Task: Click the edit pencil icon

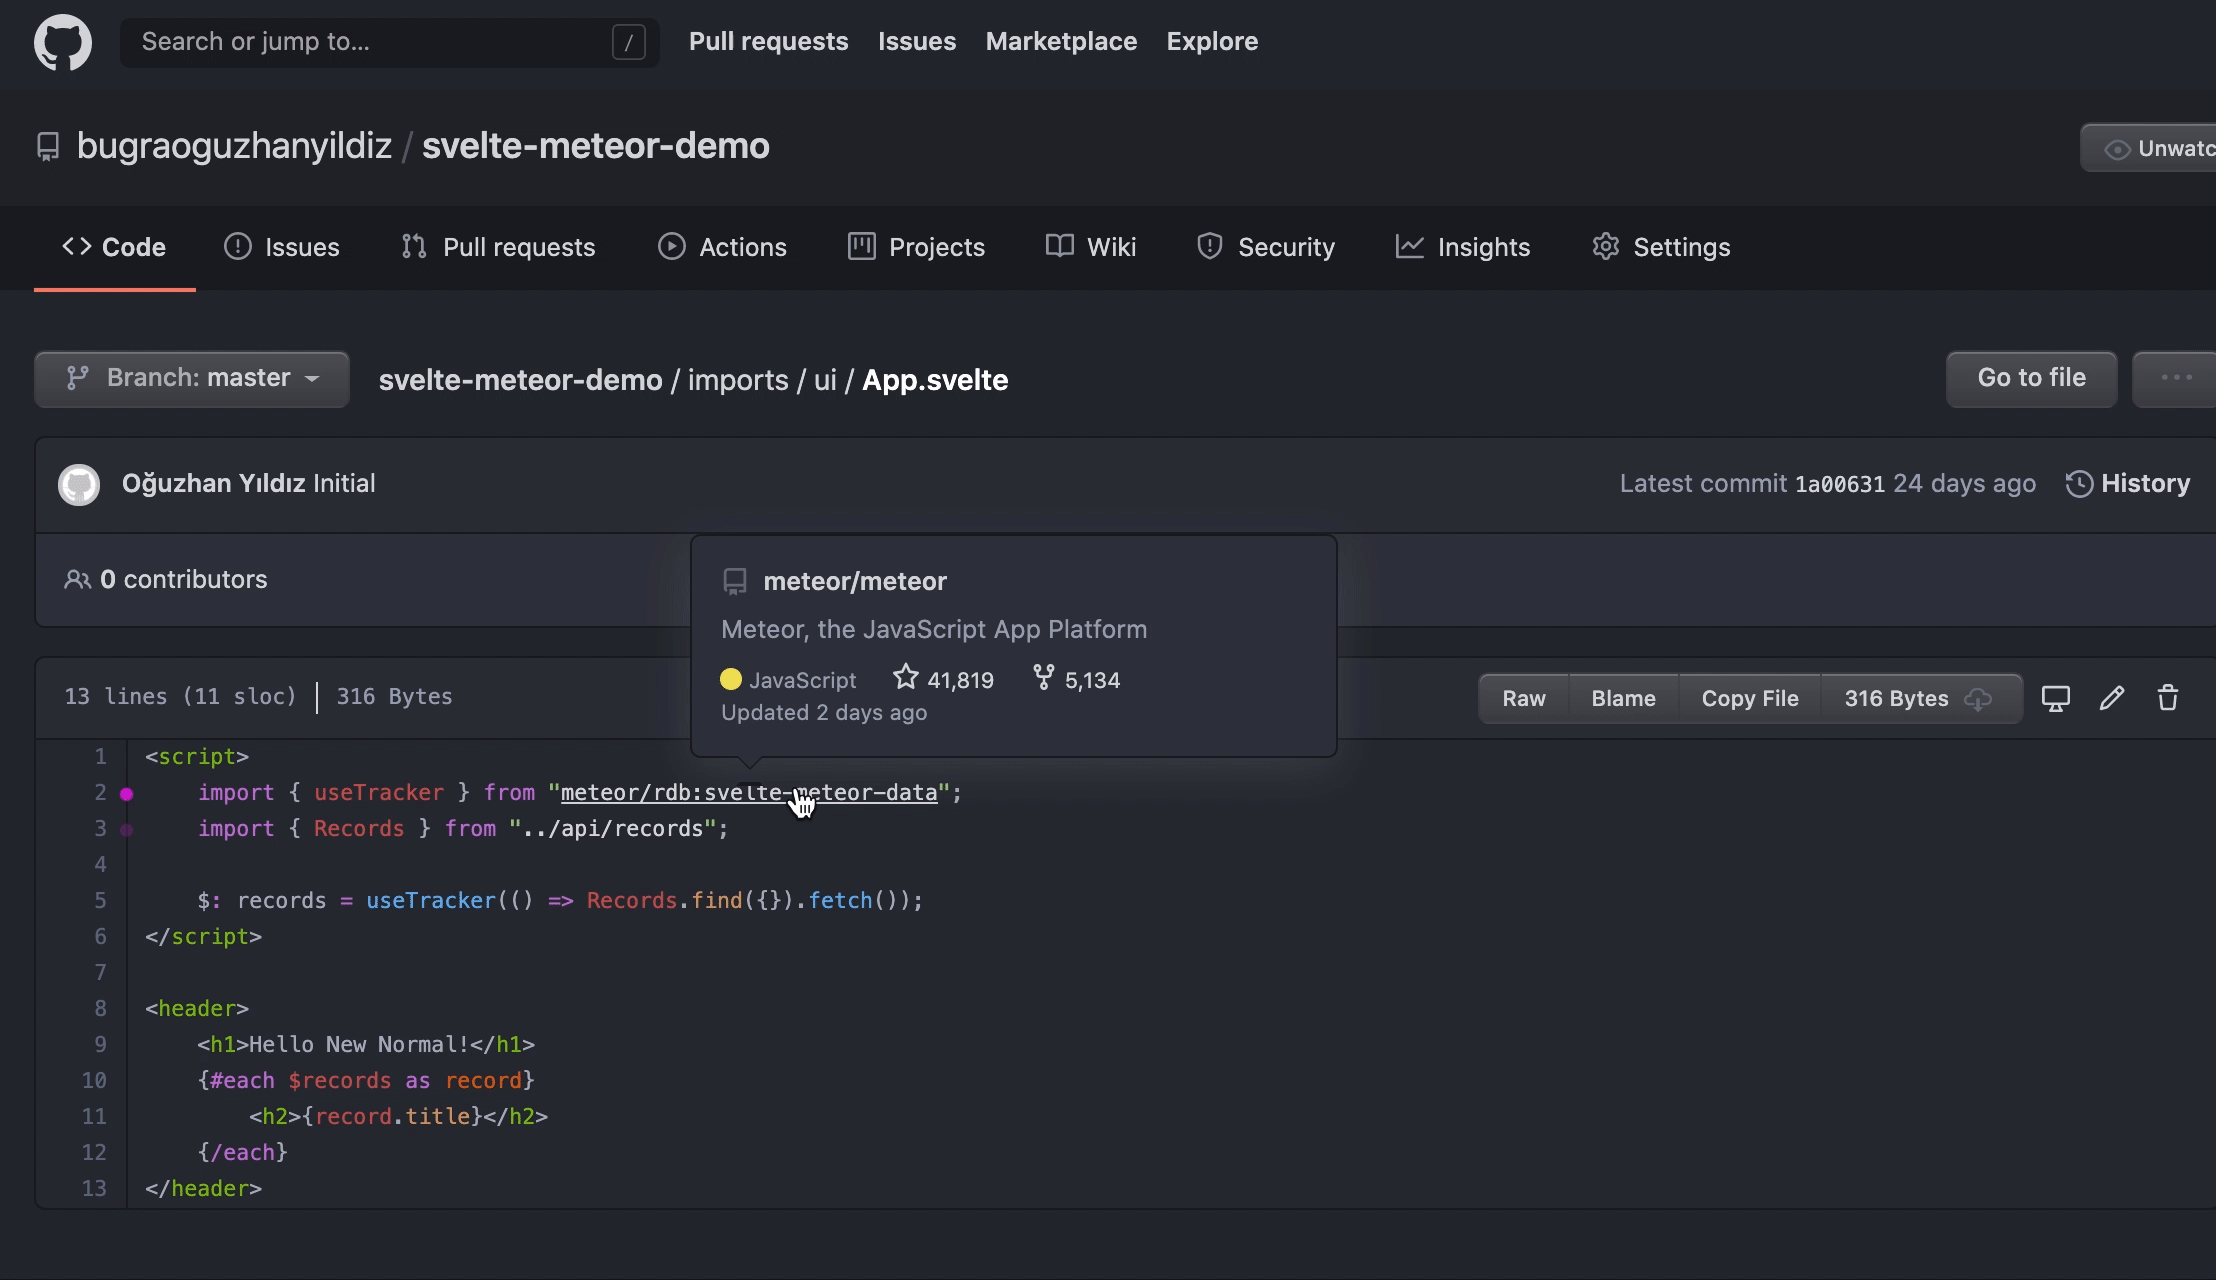Action: [2112, 698]
